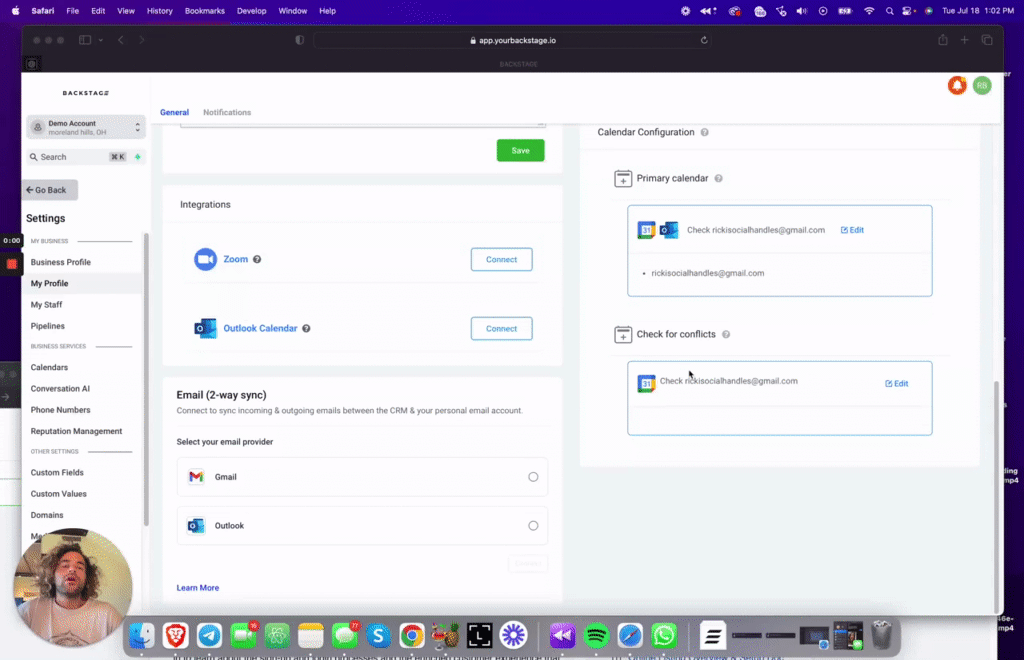
Task: Click the Calendar Configuration help icon
Action: (x=705, y=133)
